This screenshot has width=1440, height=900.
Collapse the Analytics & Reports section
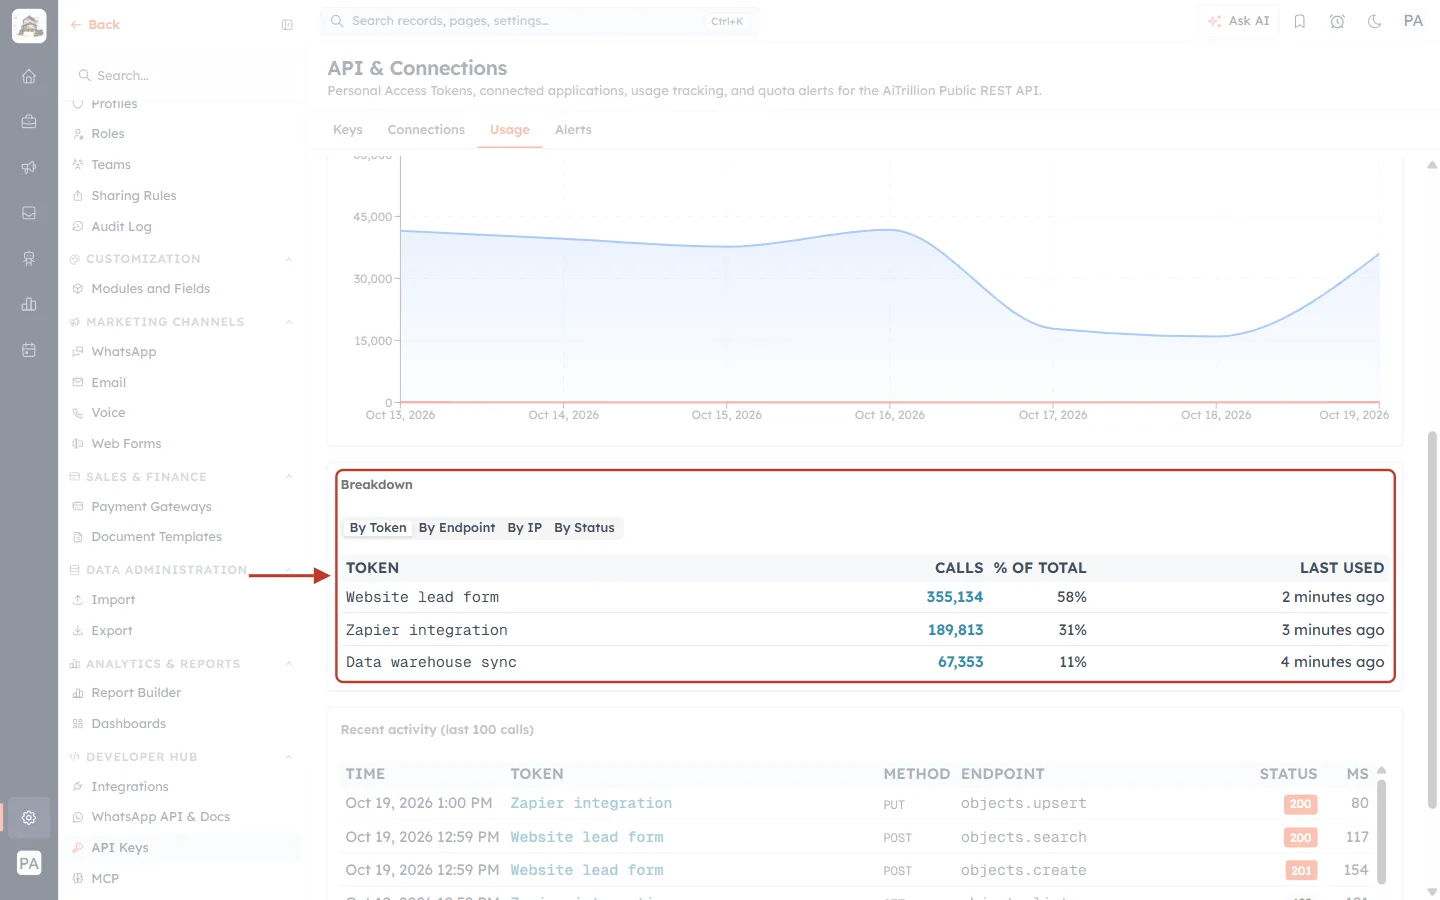click(x=289, y=664)
